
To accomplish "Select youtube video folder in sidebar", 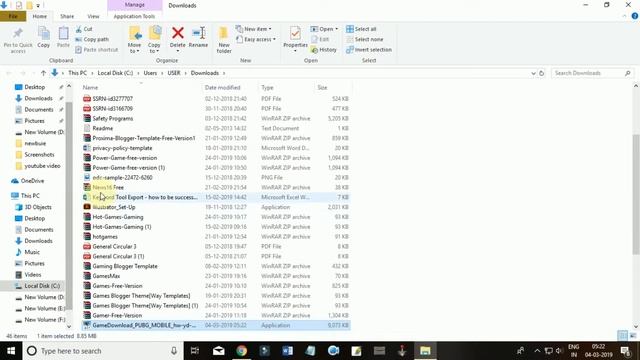I will point(42,166).
